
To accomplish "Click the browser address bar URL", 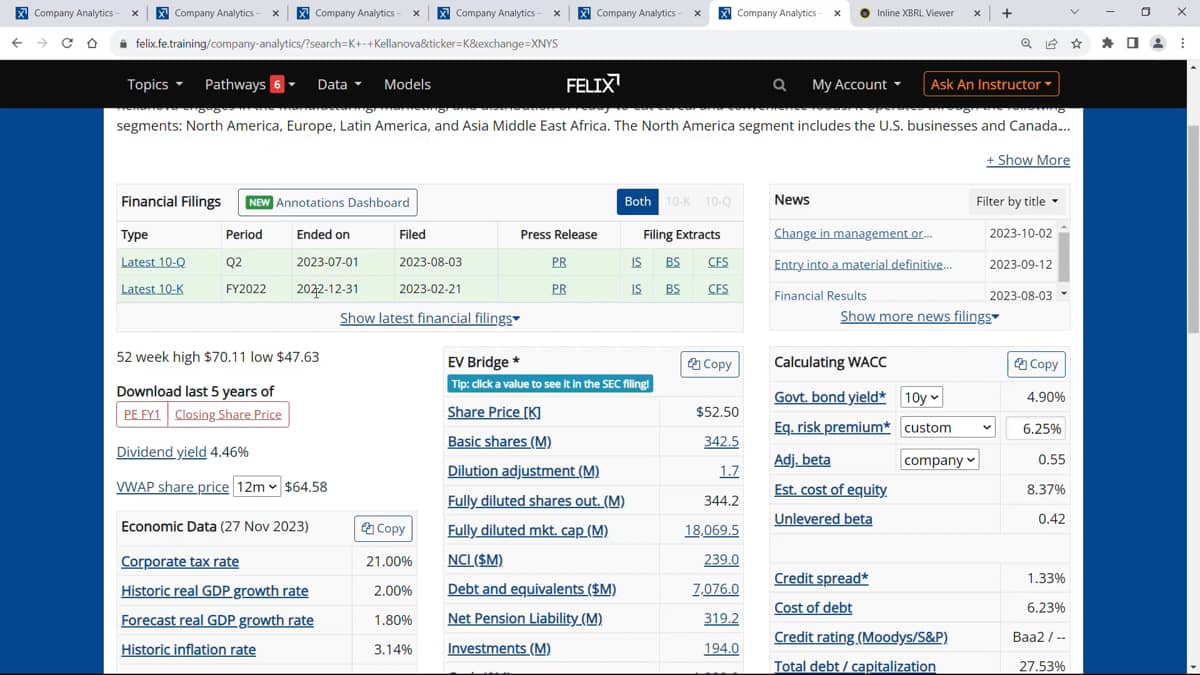I will pyautogui.click(x=346, y=44).
